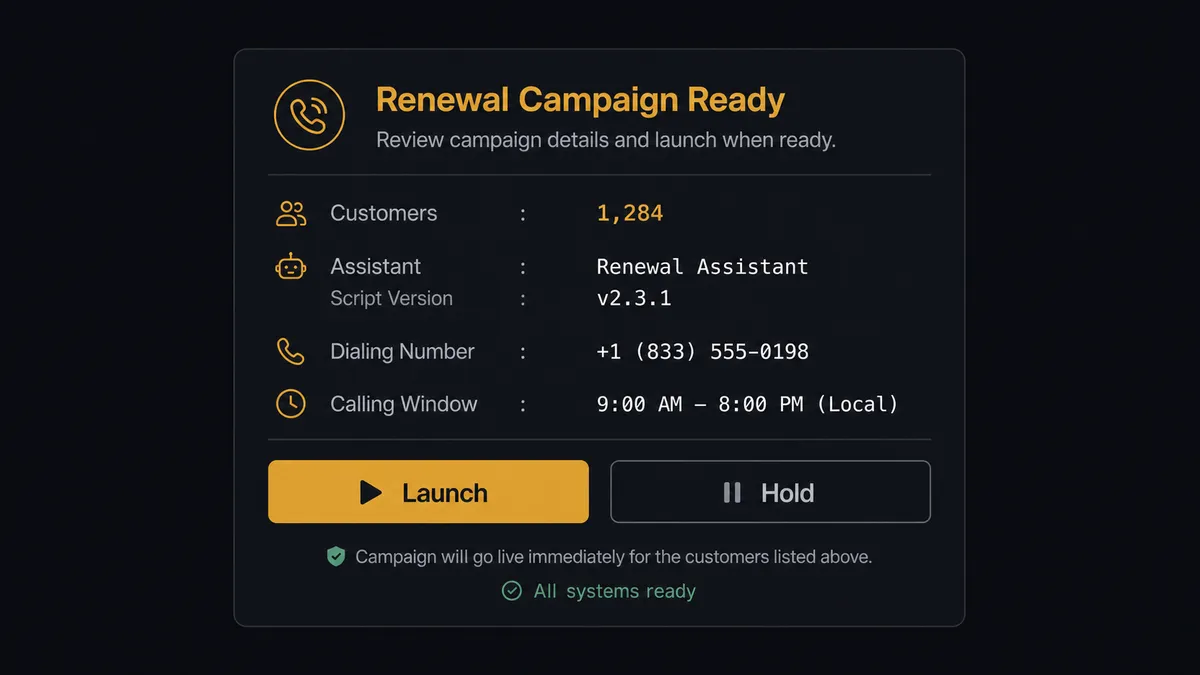
Task: Click the Hold button
Action: click(770, 492)
